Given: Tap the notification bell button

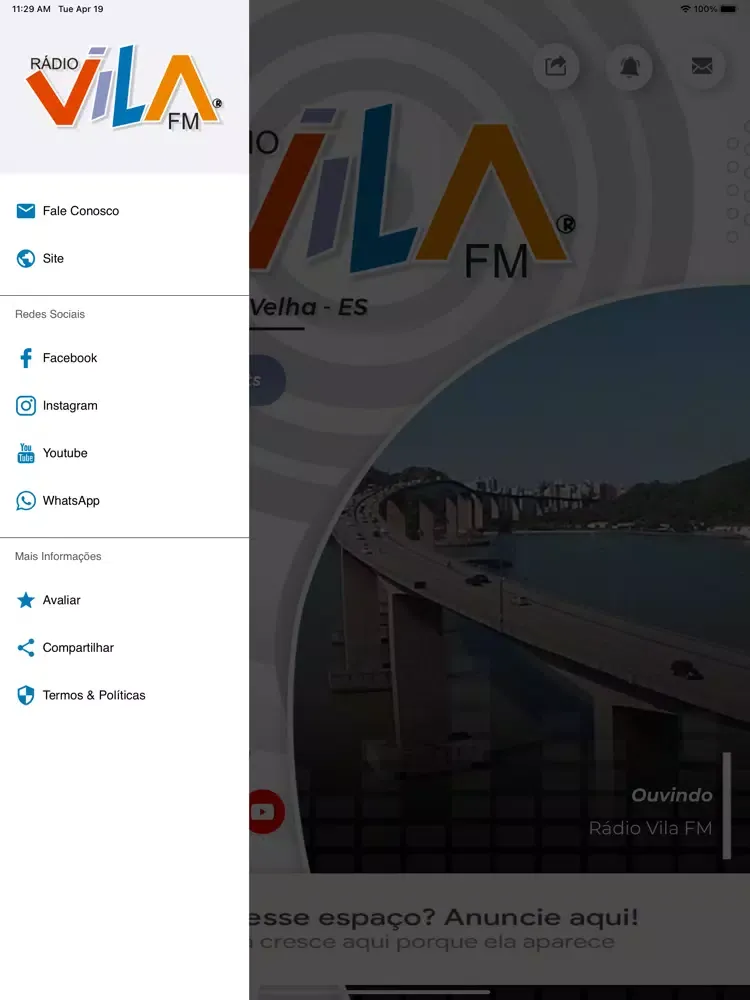Looking at the screenshot, I should [629, 66].
